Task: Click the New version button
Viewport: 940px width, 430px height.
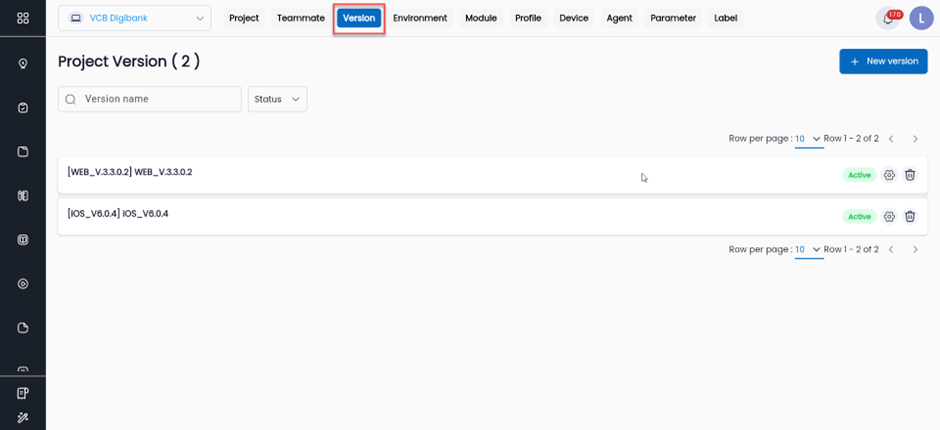Action: [883, 61]
